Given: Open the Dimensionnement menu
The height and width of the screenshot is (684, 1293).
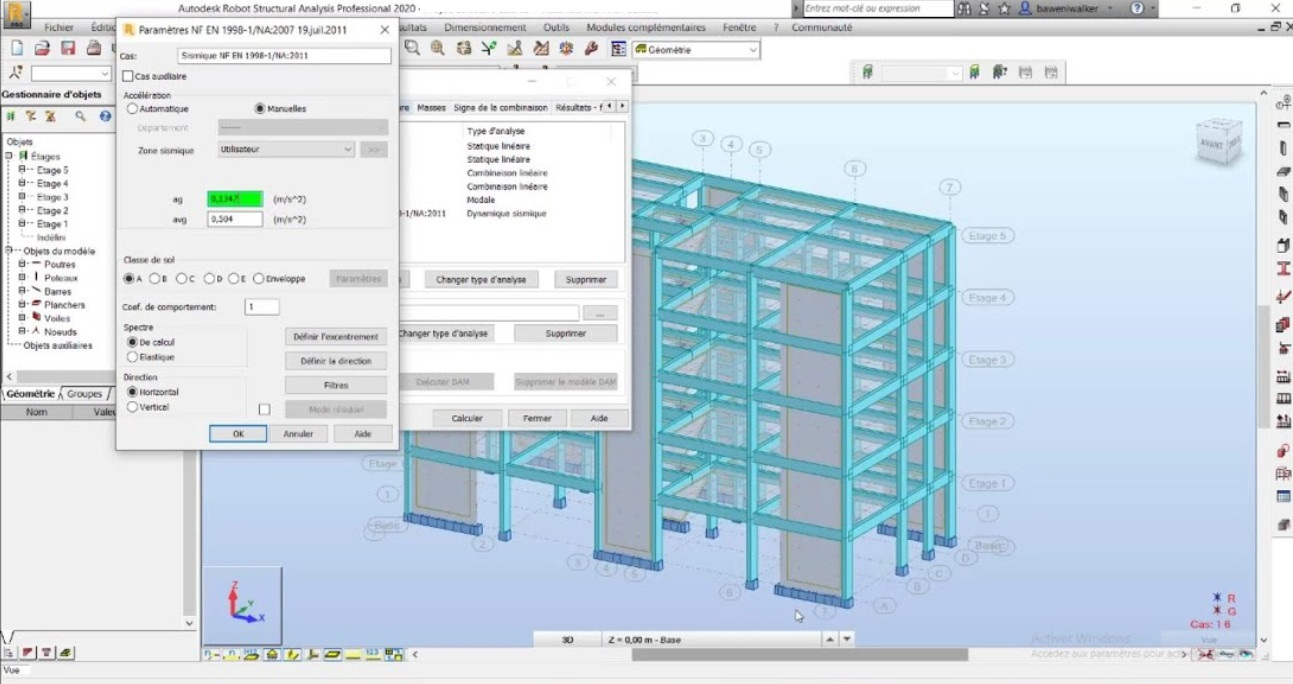Looking at the screenshot, I should coord(485,28).
